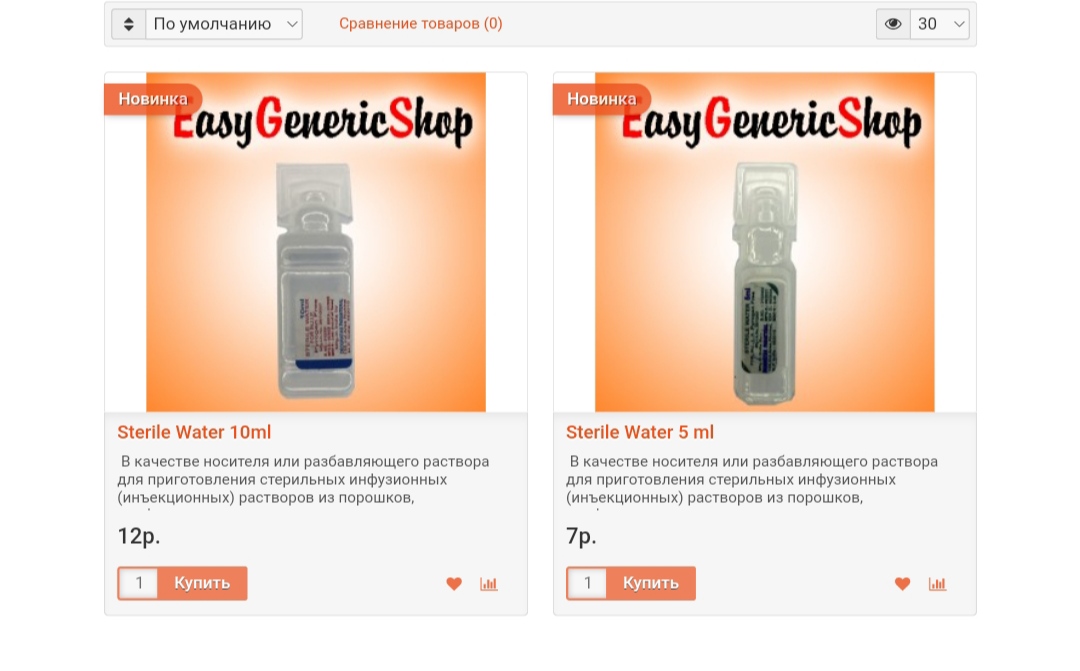Image resolution: width=1080 pixels, height=671 pixels.
Task: Open the 'По умолчанию' sort dropdown
Action: [x=224, y=24]
